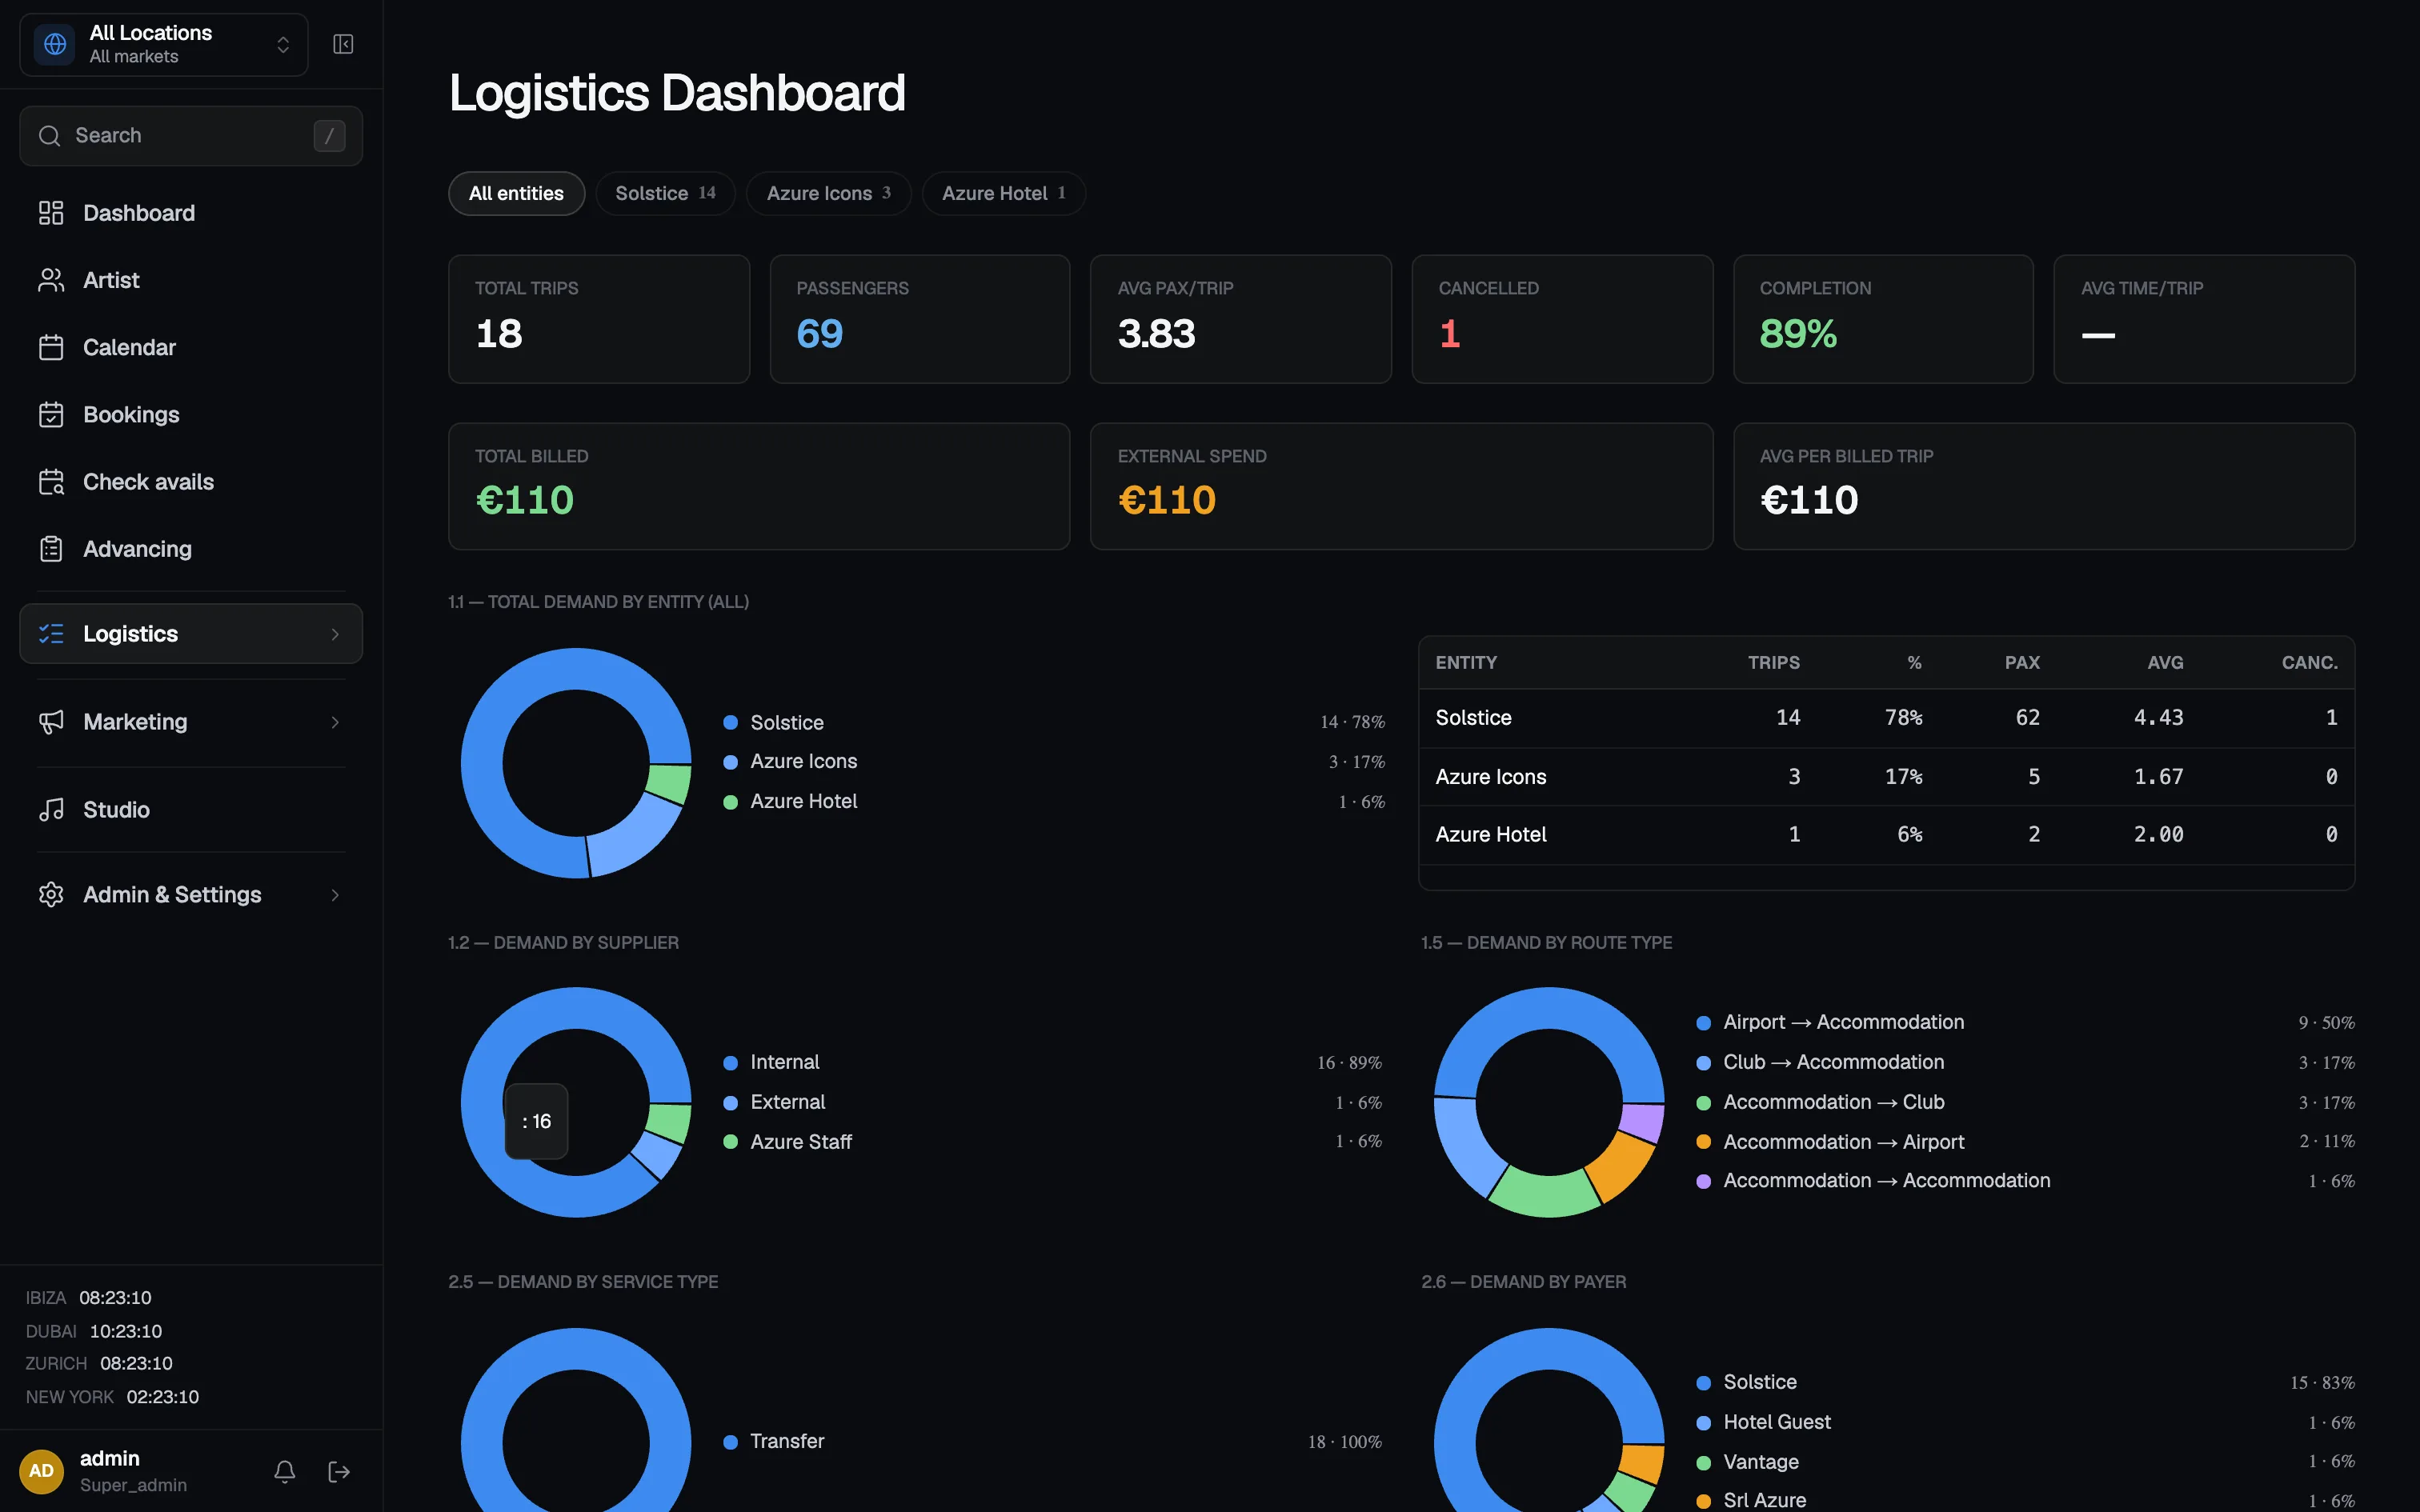Image resolution: width=2420 pixels, height=1512 pixels.
Task: Click the Admin & Settings gear icon
Action: point(51,895)
